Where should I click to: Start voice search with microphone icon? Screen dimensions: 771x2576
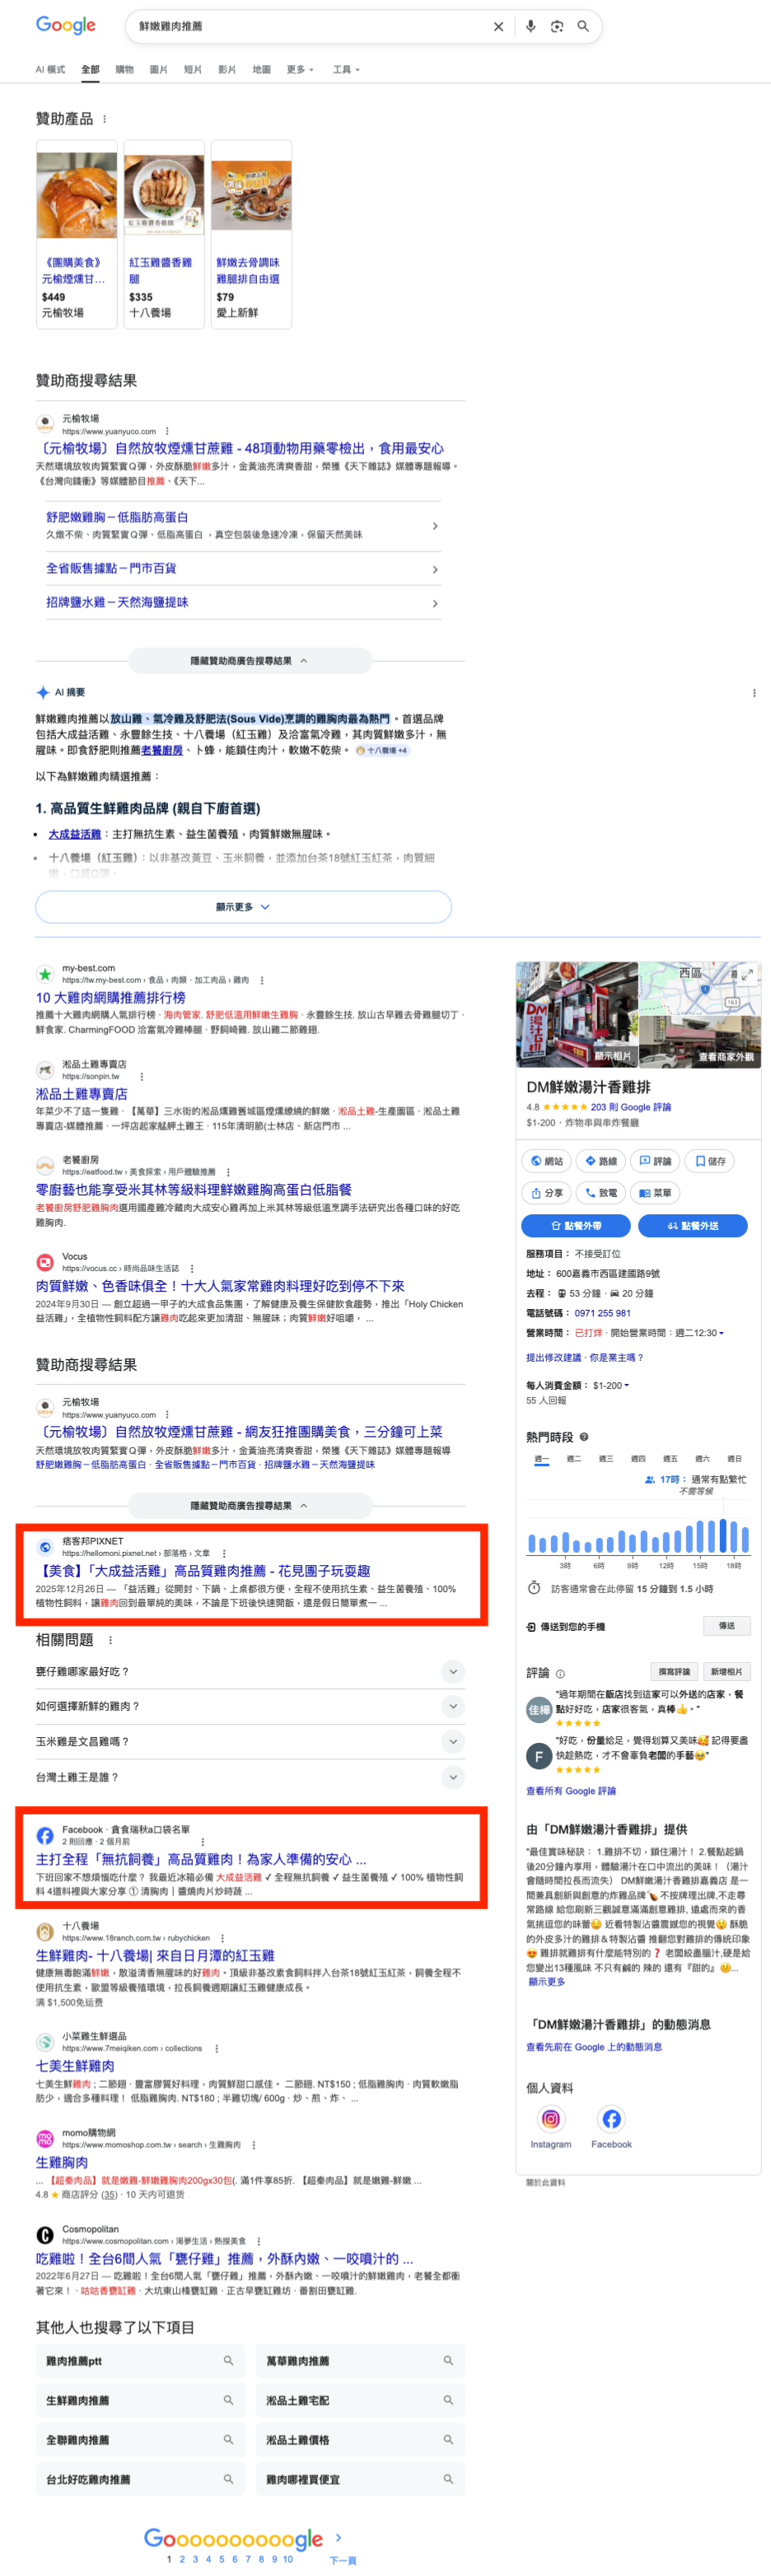tap(531, 27)
